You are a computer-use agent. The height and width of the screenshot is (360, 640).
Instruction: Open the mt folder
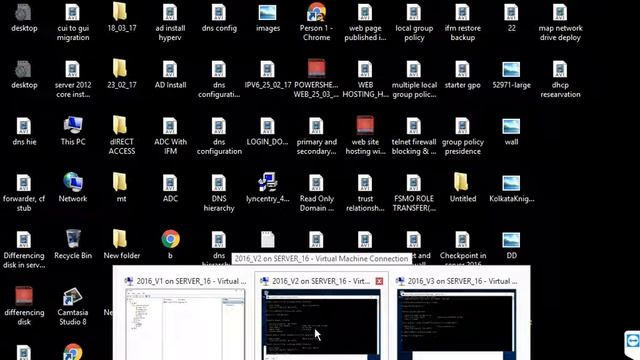(121, 182)
